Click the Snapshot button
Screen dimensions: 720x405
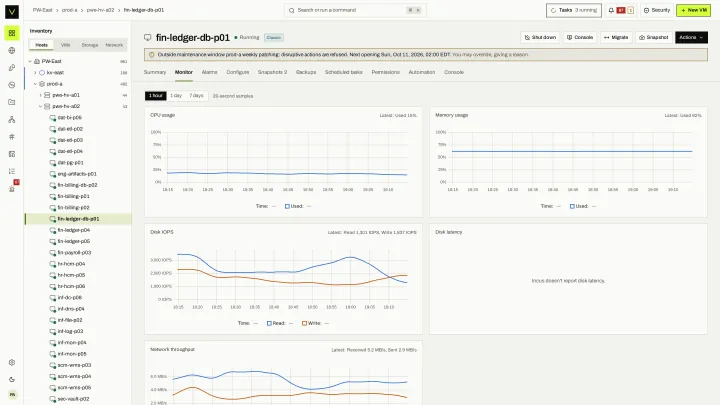click(x=654, y=37)
